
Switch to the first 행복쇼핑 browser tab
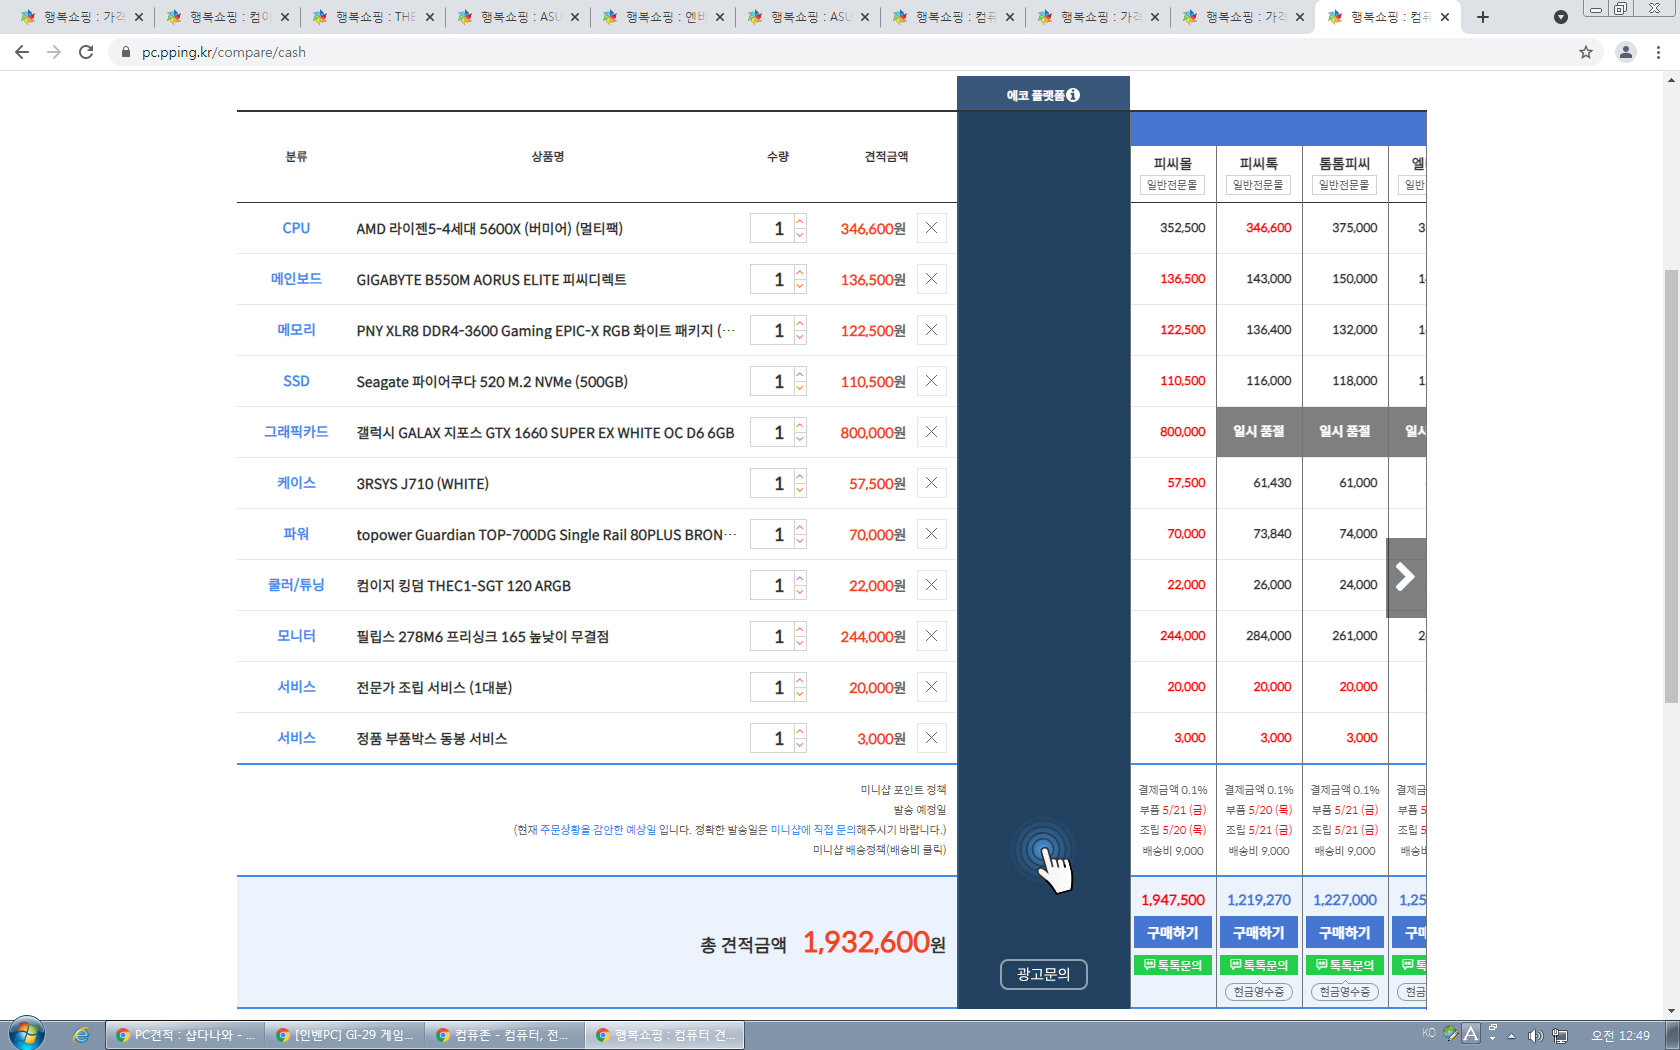pos(80,17)
